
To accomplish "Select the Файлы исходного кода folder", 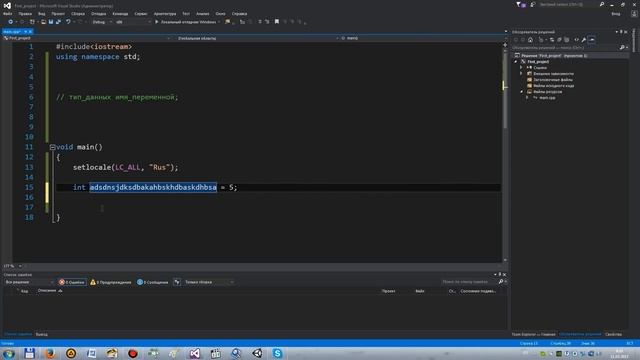I will click(x=553, y=86).
